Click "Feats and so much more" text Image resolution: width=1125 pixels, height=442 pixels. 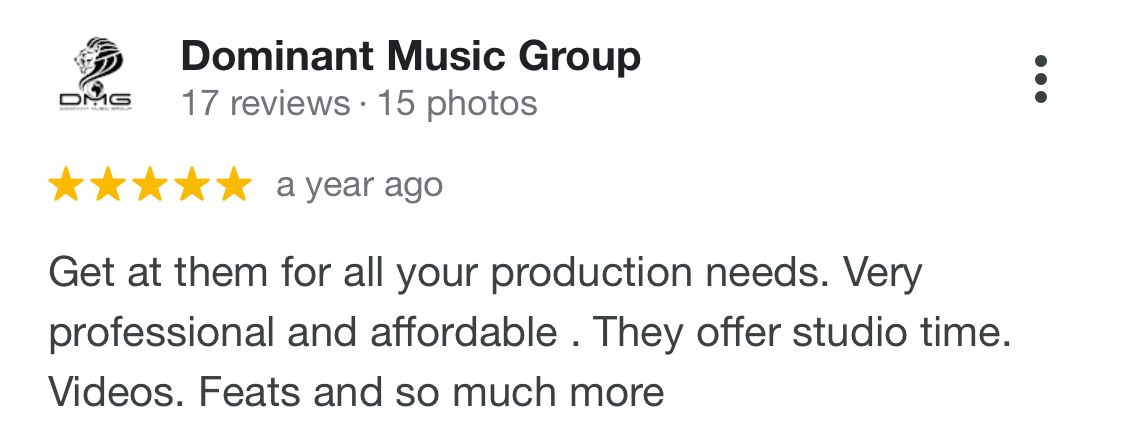click(431, 391)
